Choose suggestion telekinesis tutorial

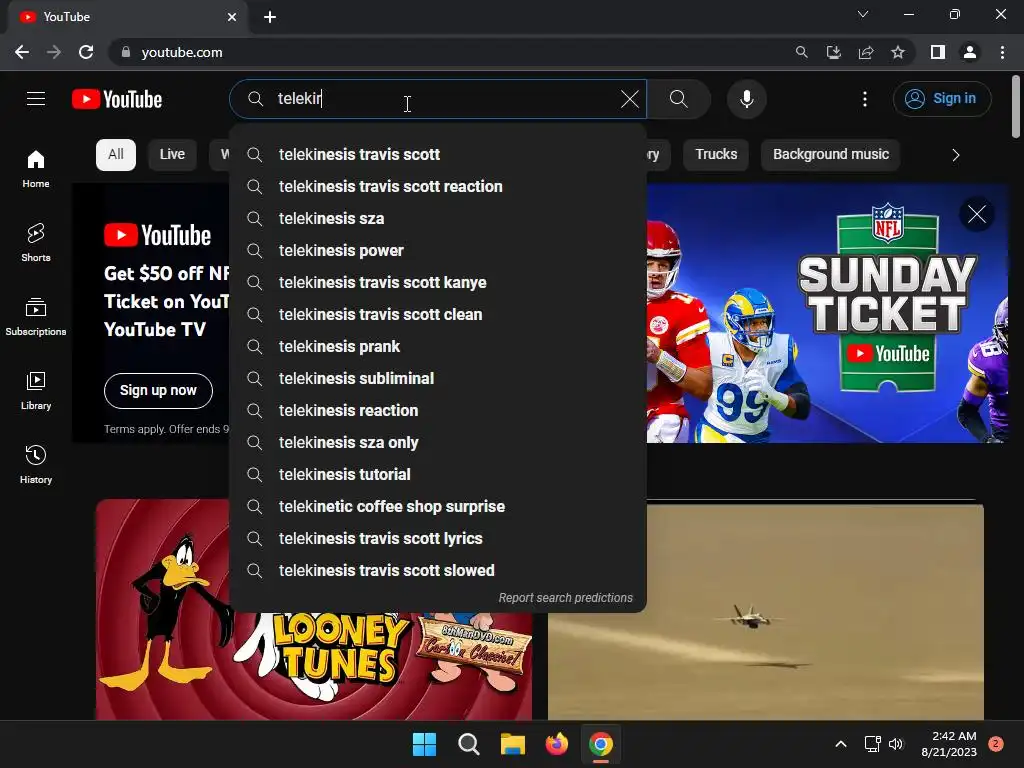click(x=438, y=474)
